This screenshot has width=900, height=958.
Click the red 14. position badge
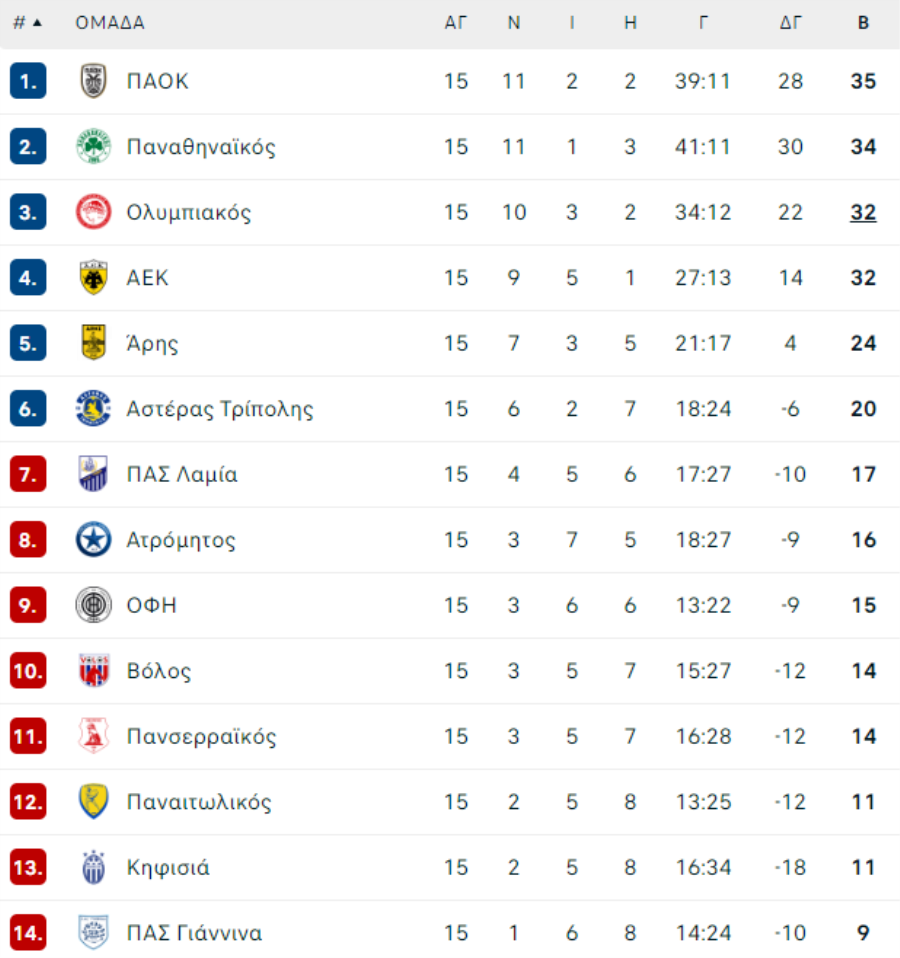[28, 932]
